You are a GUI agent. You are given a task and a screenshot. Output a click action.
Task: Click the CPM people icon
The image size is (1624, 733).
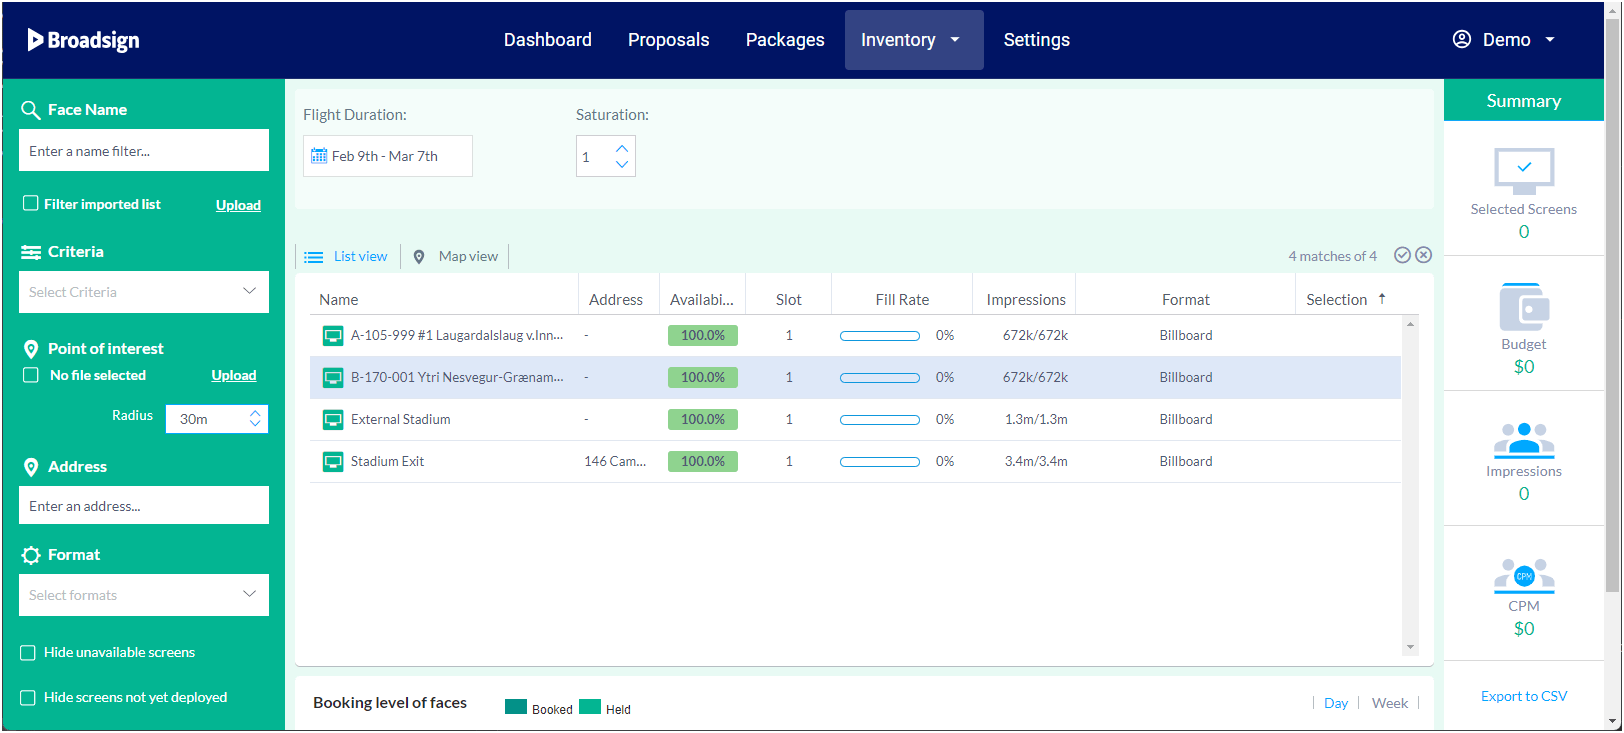1524,576
